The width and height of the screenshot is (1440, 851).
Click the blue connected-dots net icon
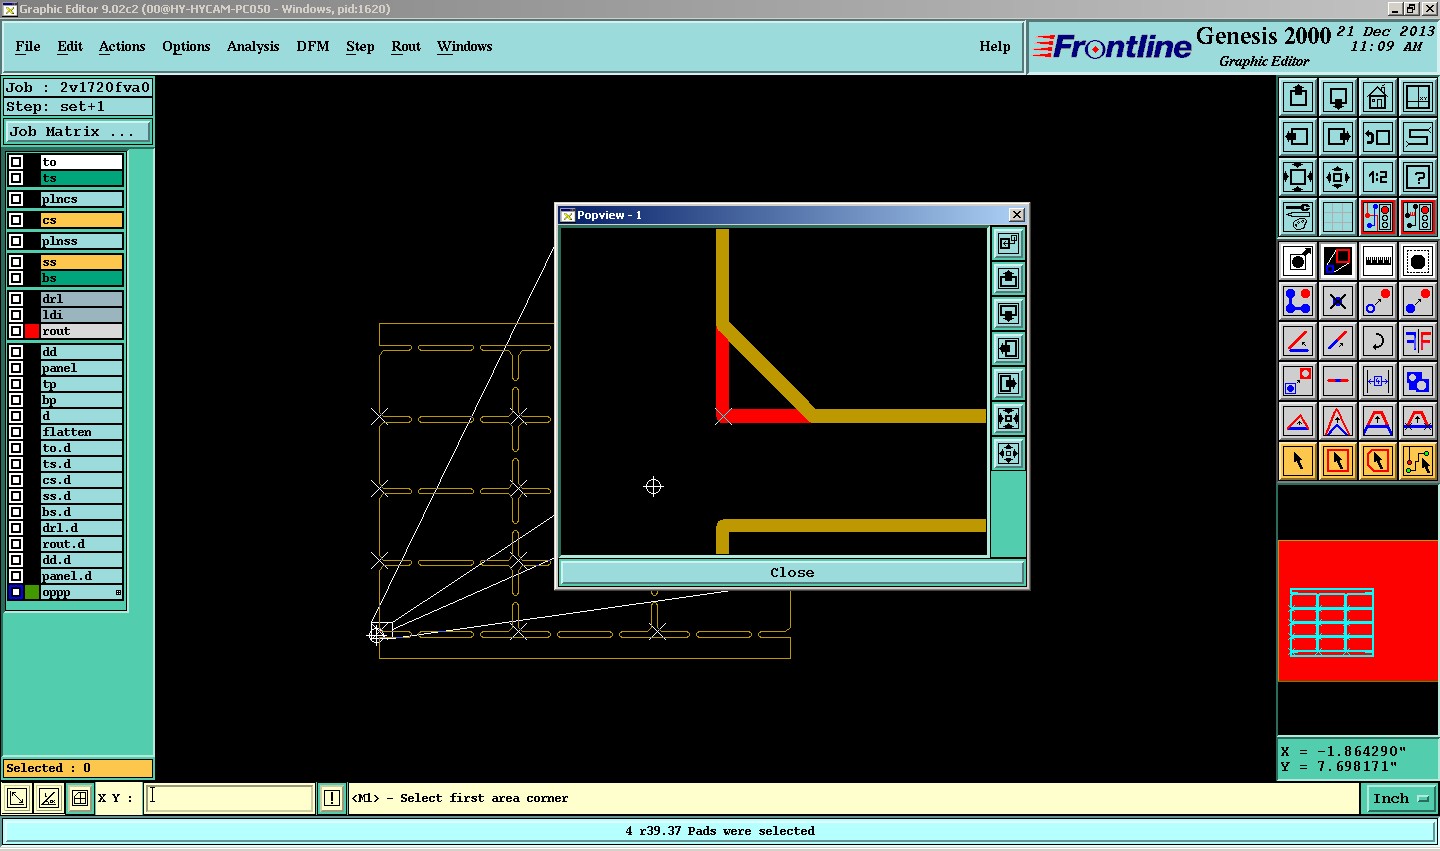pos(1298,301)
